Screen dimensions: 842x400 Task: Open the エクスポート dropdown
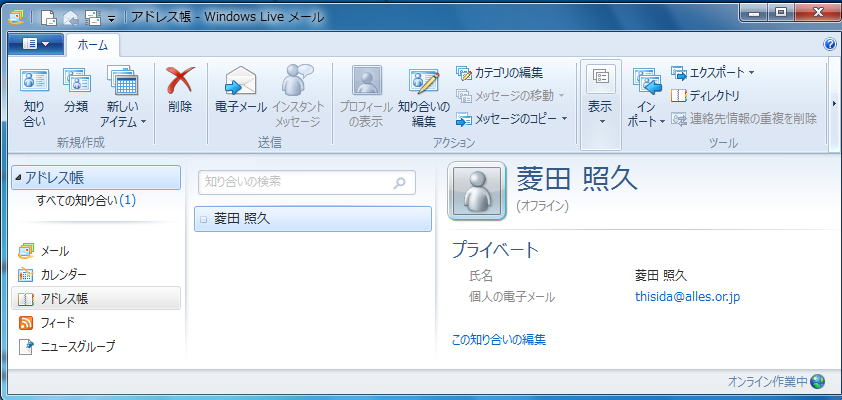(713, 72)
